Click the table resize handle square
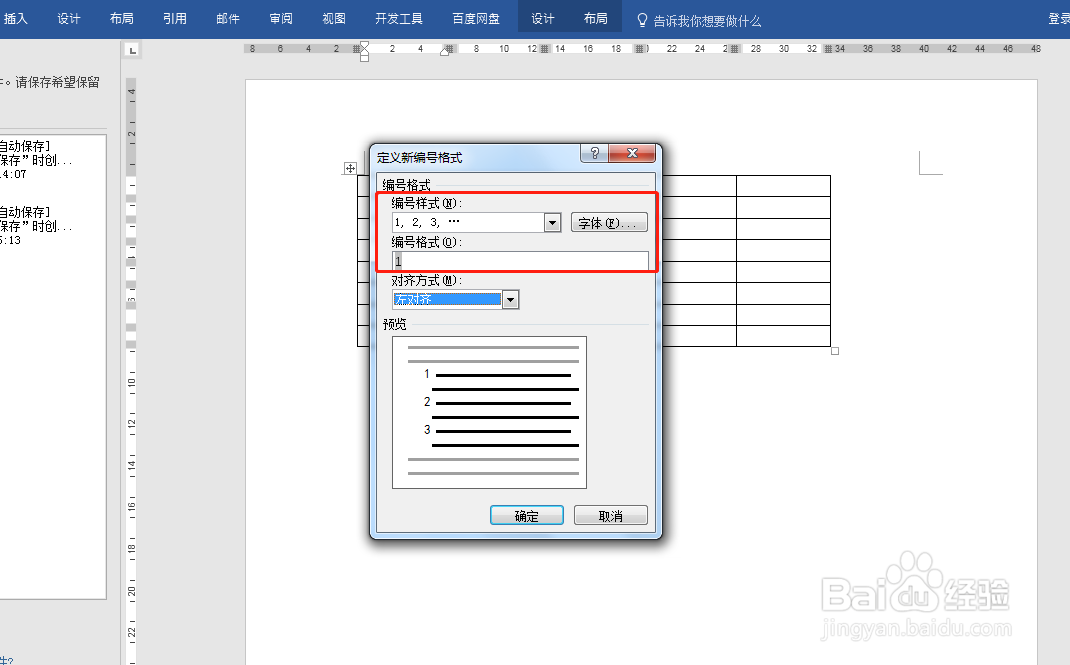Screen dimensions: 1070x665 834,350
